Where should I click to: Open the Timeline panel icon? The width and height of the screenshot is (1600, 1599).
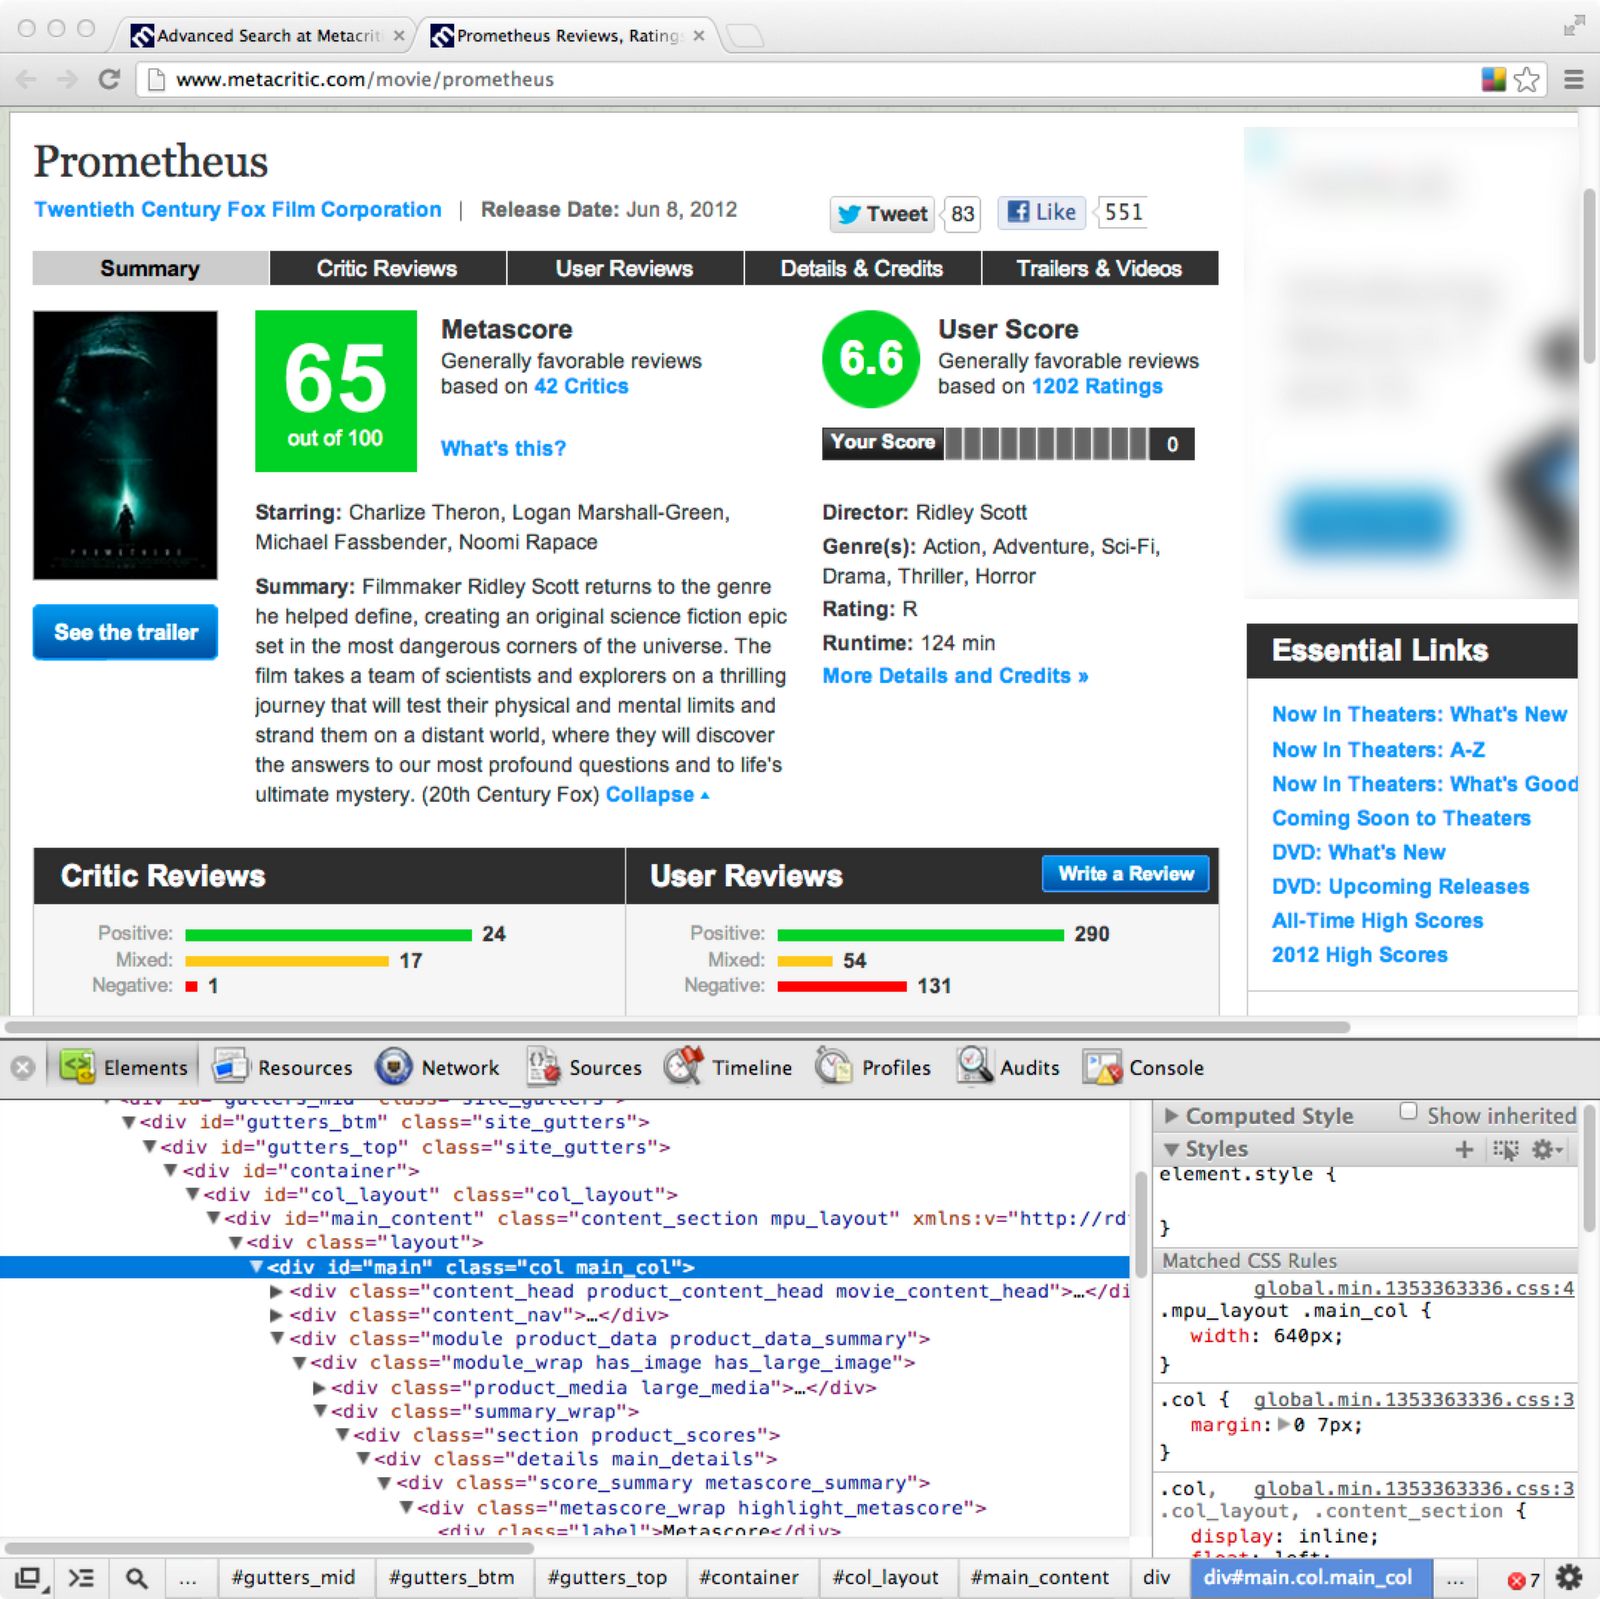(684, 1067)
